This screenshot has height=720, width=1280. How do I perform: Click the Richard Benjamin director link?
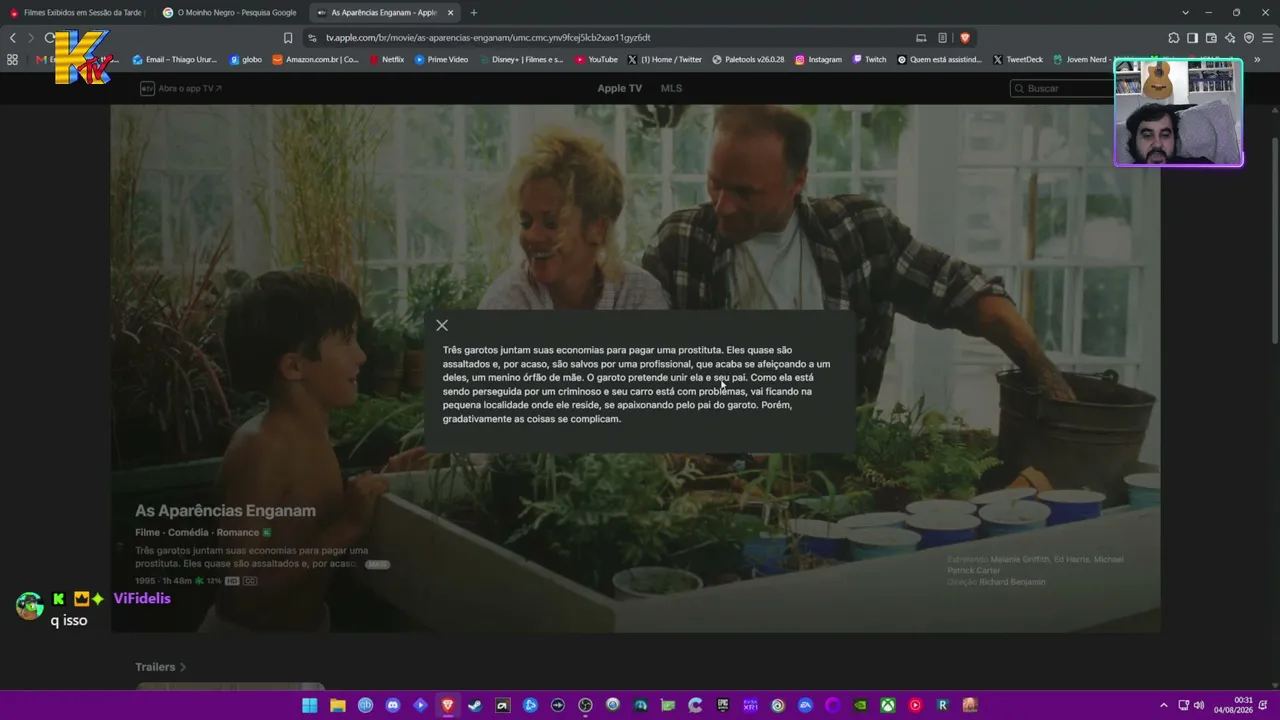(1012, 582)
